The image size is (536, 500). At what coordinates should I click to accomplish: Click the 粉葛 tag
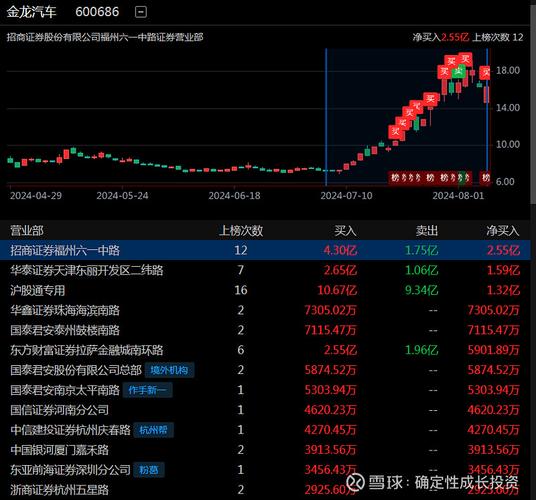click(x=149, y=470)
